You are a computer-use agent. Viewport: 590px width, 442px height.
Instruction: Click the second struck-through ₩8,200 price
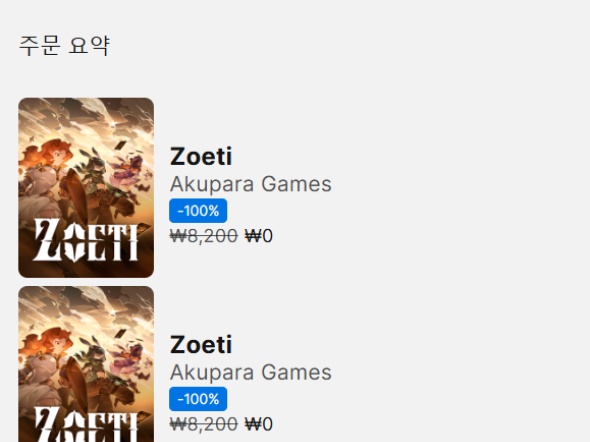point(204,424)
